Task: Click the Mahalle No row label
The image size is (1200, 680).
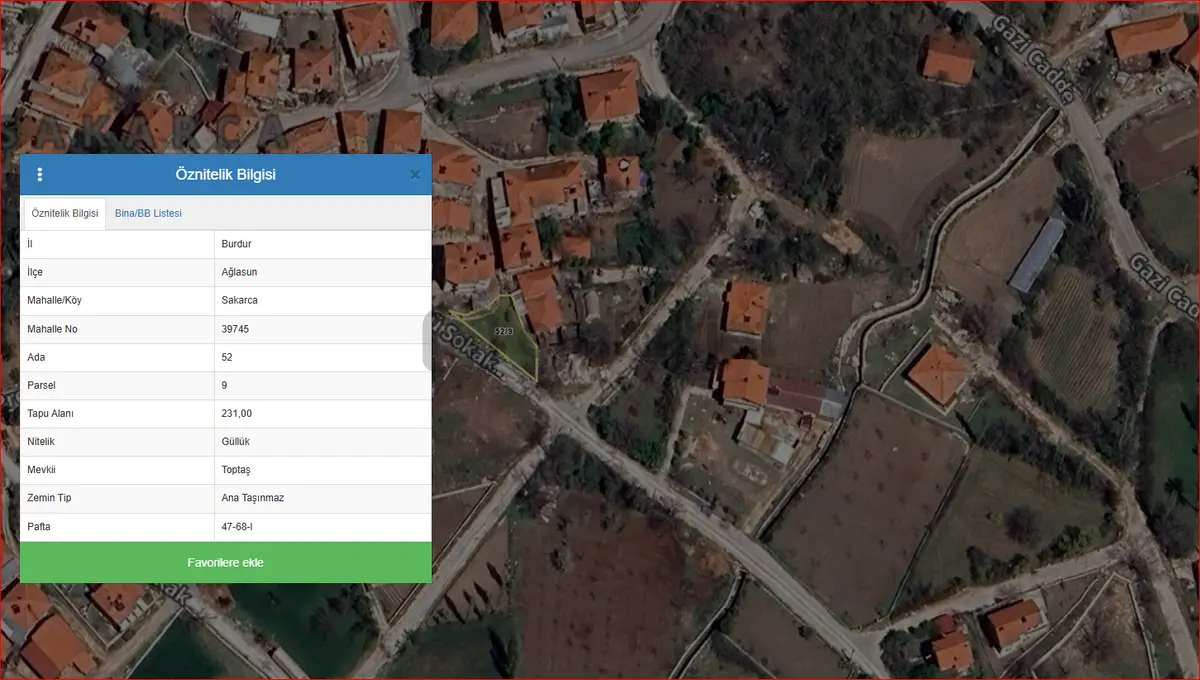Action: (x=52, y=329)
